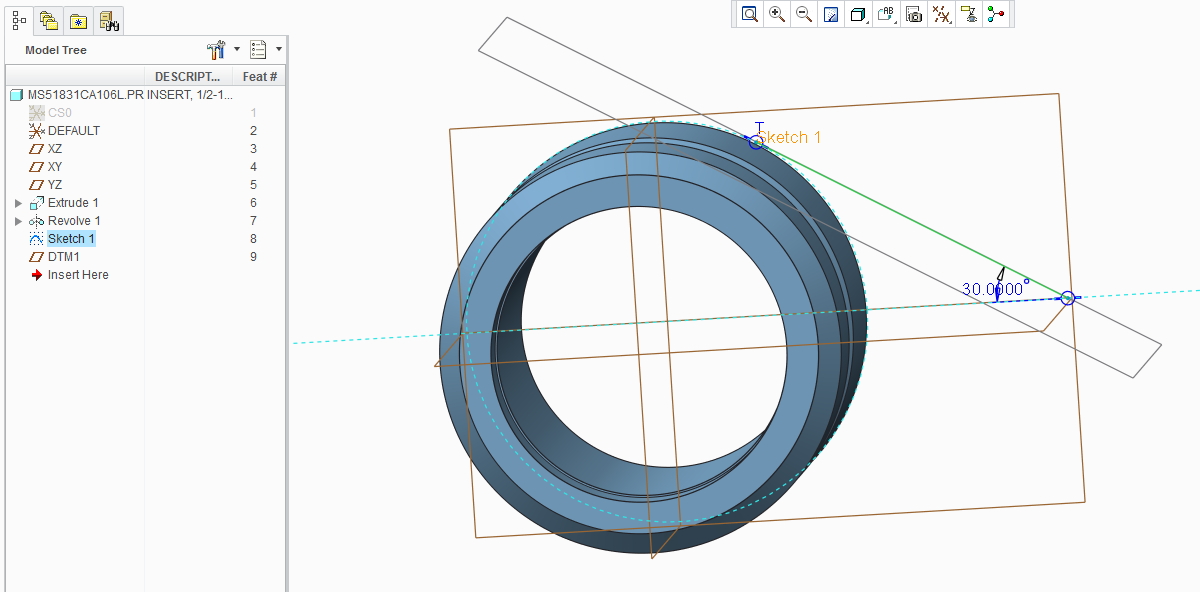Expand the Extrude 1 feature
Viewport: 1200px width, 592px height.
(18, 203)
